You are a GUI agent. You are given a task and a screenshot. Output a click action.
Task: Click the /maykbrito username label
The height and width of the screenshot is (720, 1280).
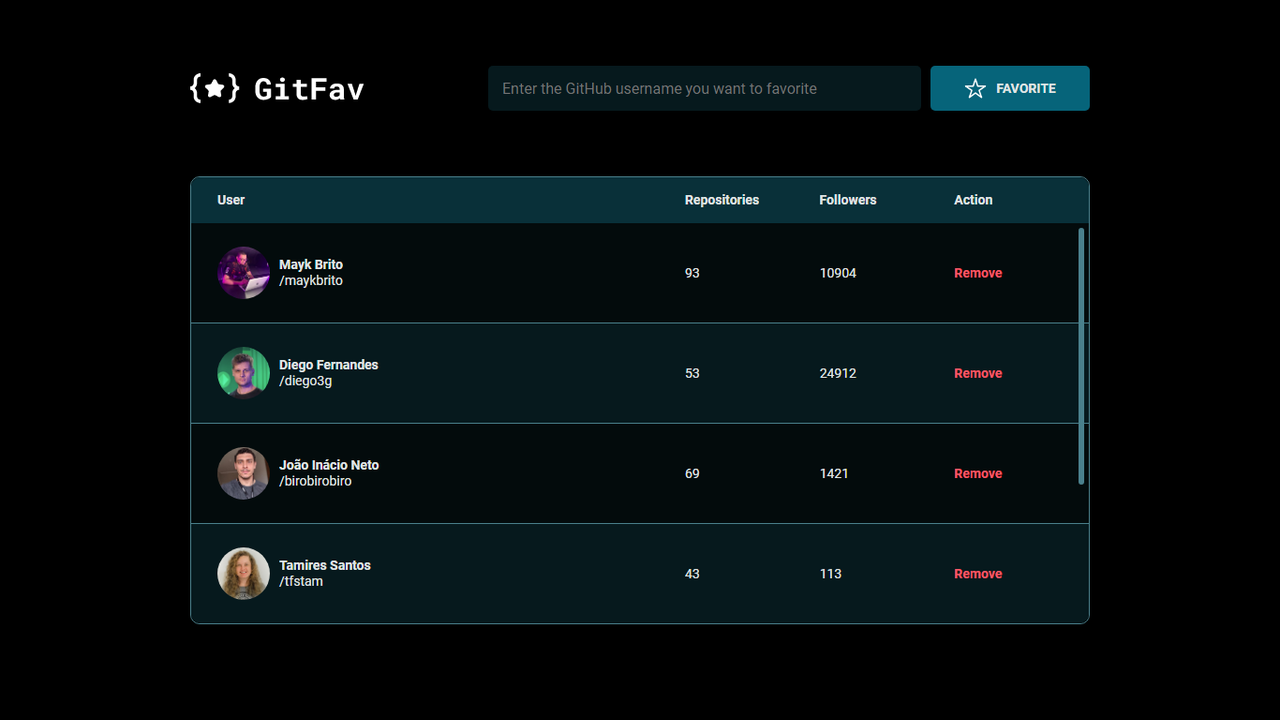click(310, 280)
